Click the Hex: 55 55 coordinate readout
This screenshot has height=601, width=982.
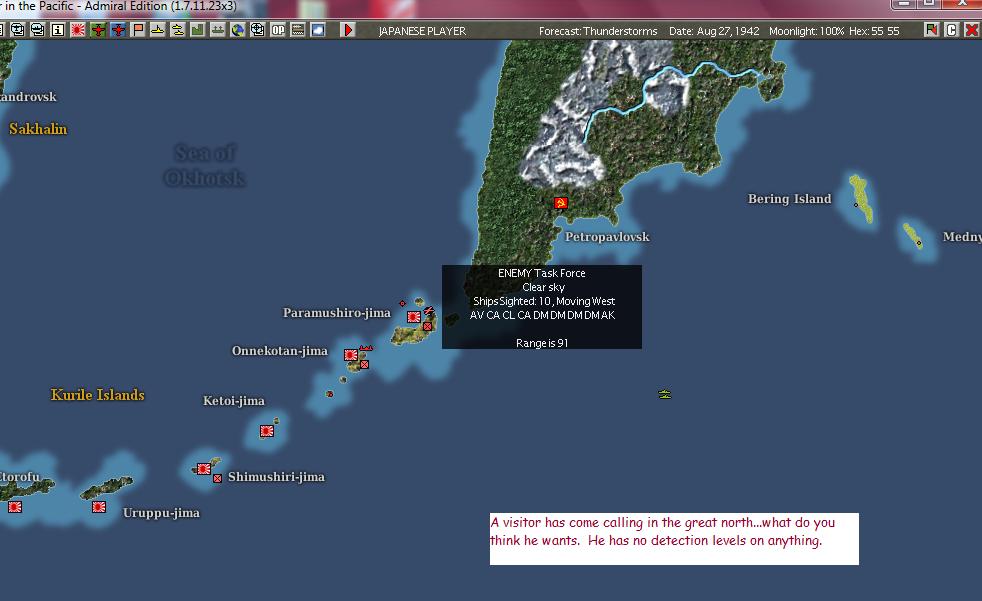tap(874, 31)
